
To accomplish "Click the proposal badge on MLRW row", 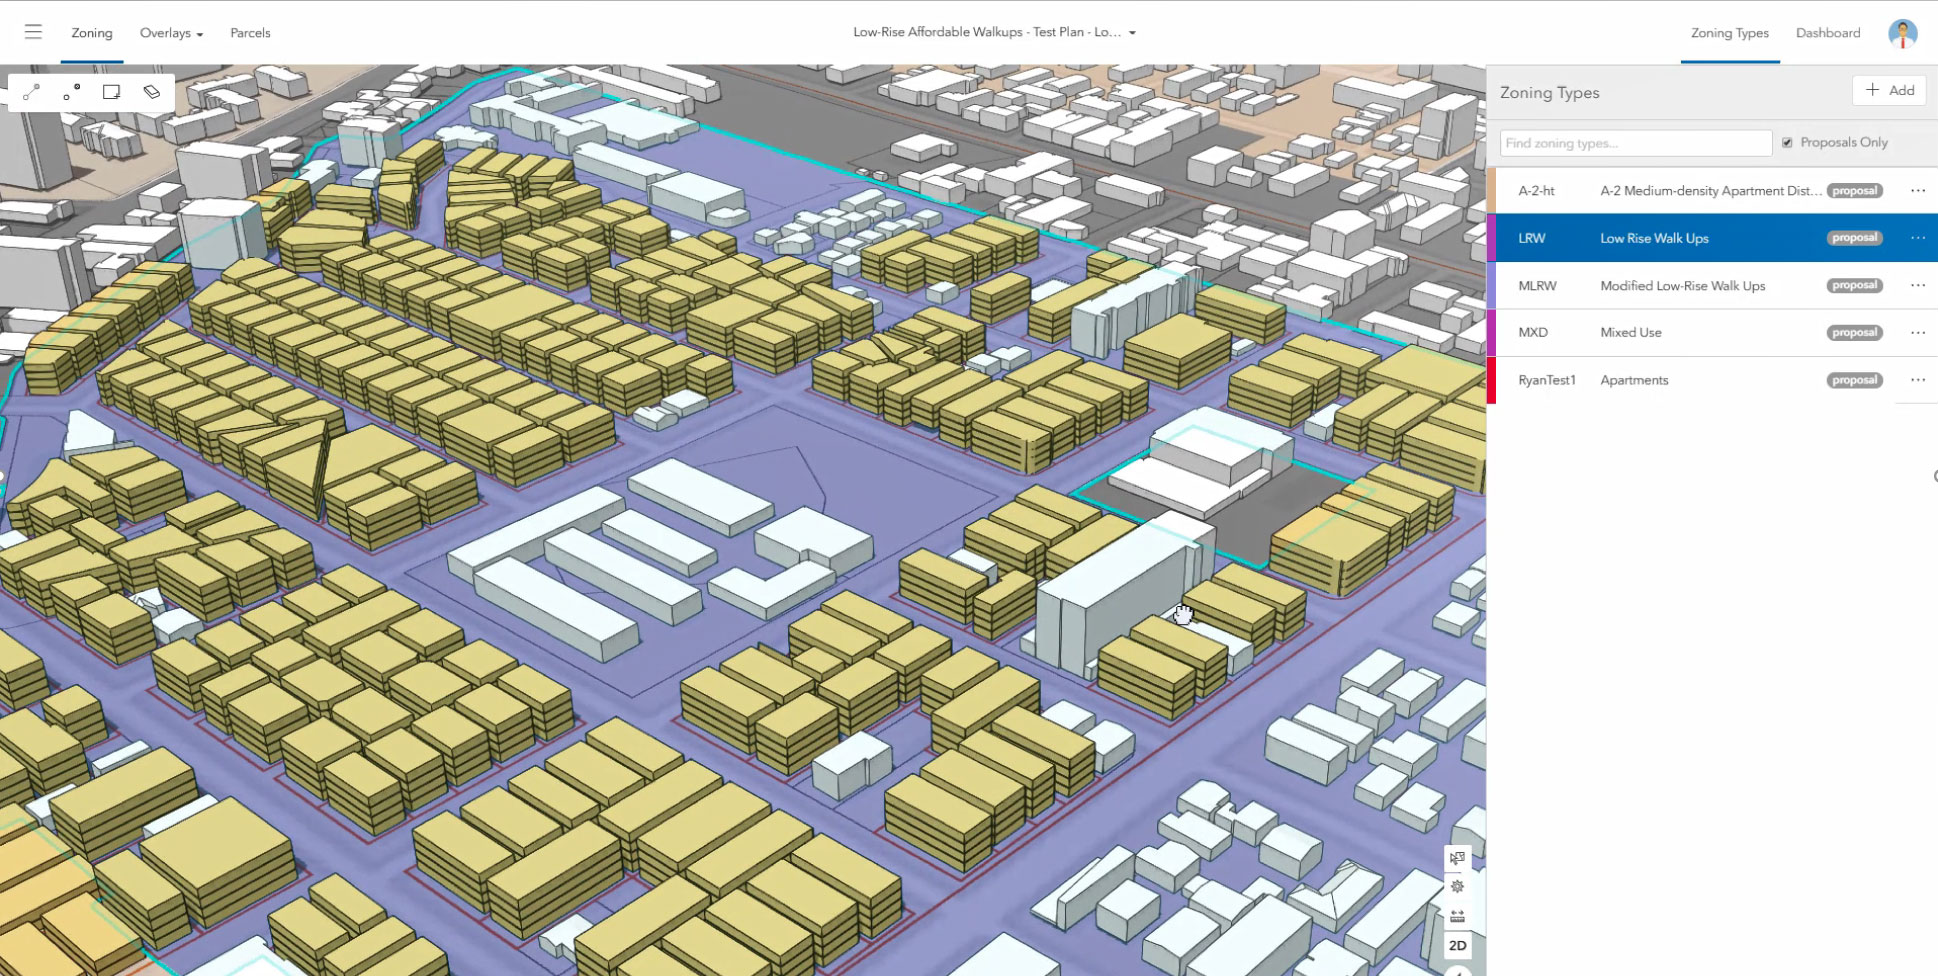I will tap(1854, 286).
